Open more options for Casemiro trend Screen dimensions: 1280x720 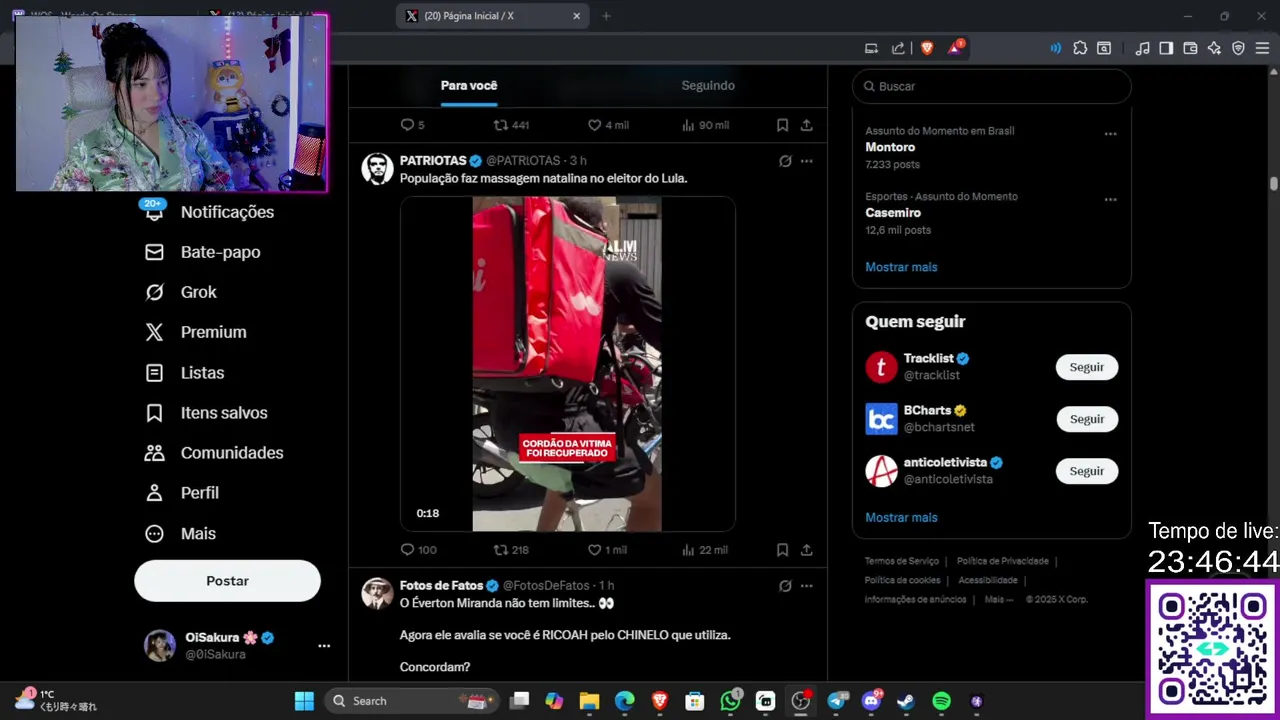click(x=1110, y=200)
